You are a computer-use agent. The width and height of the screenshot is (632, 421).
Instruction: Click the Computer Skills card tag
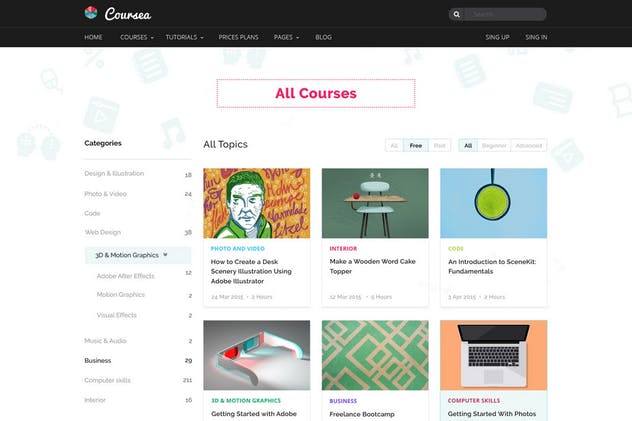[474, 400]
